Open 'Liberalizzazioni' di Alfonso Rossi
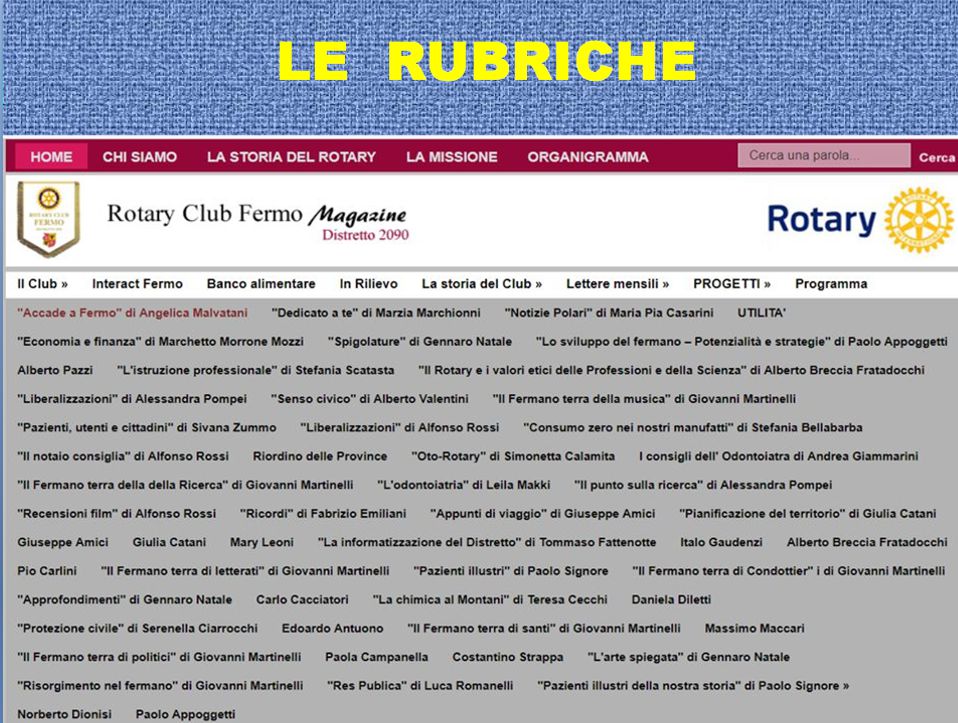This screenshot has height=723, width=958. [x=400, y=428]
